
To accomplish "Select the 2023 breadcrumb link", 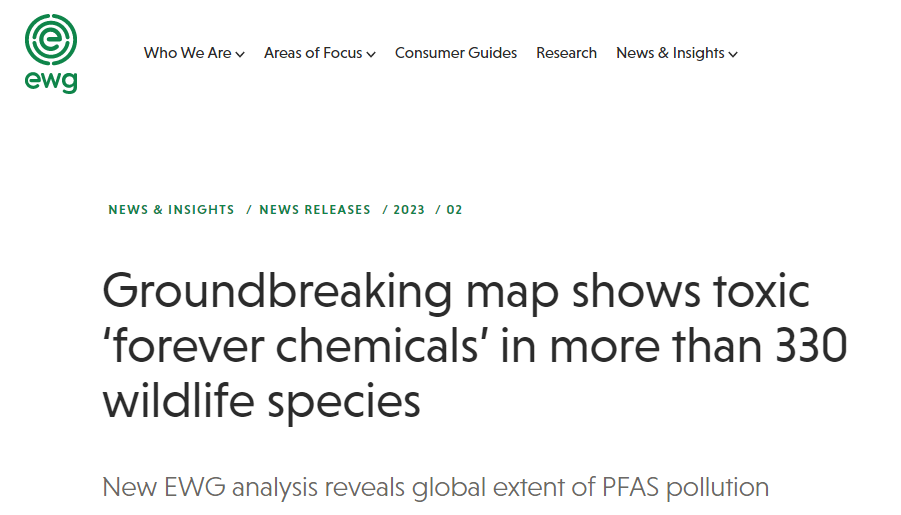I will pyautogui.click(x=409, y=210).
